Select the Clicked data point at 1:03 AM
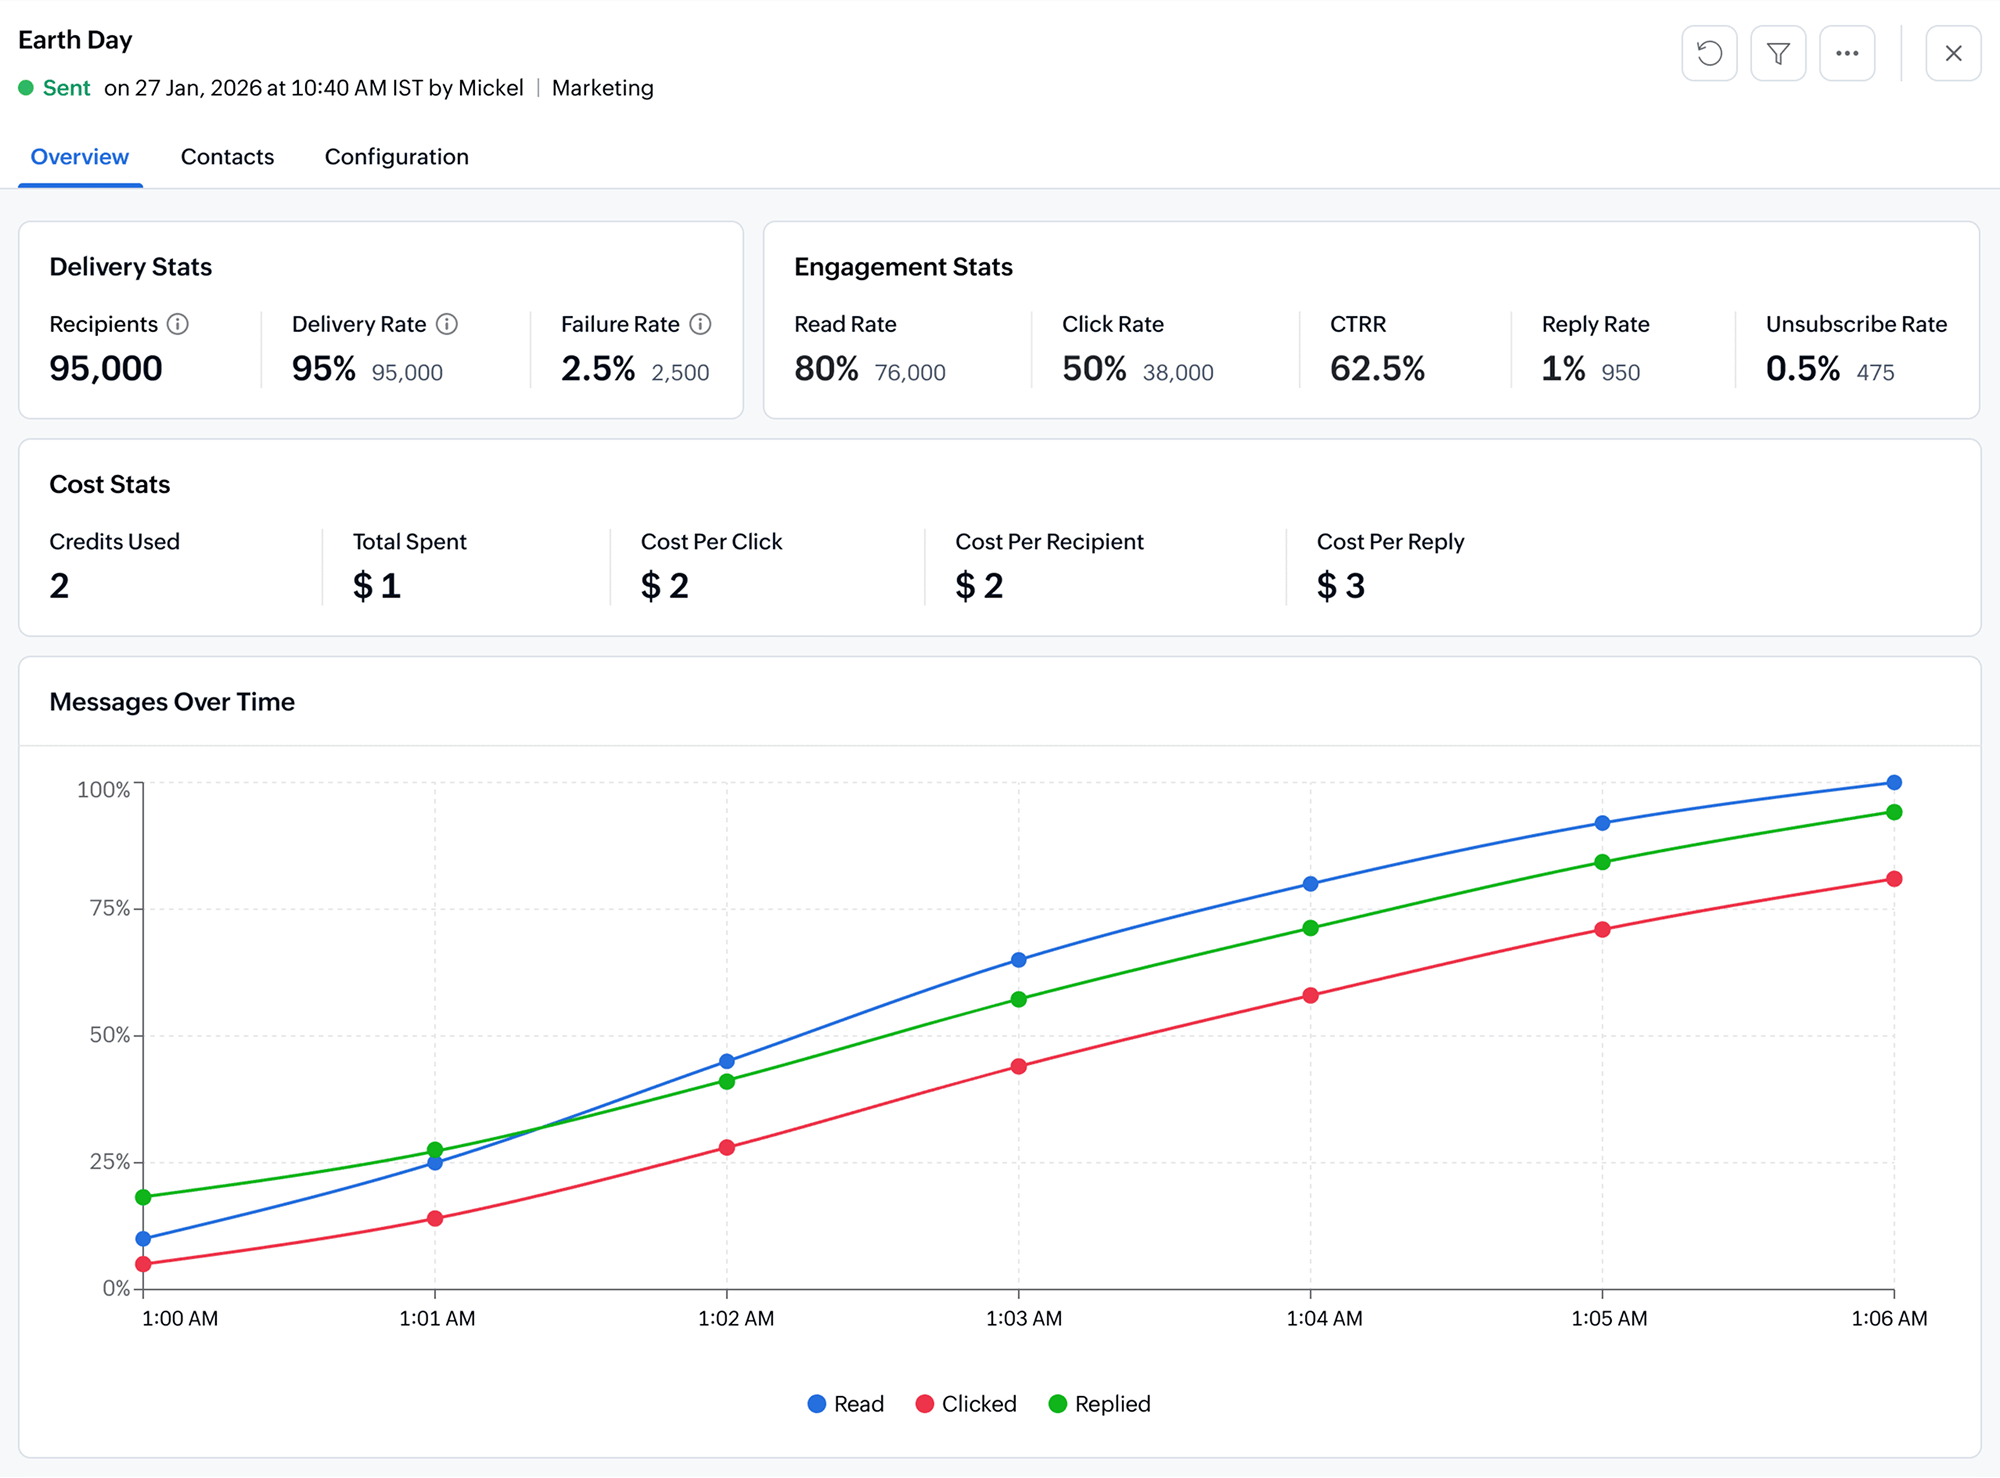2000x1478 pixels. (1019, 1067)
